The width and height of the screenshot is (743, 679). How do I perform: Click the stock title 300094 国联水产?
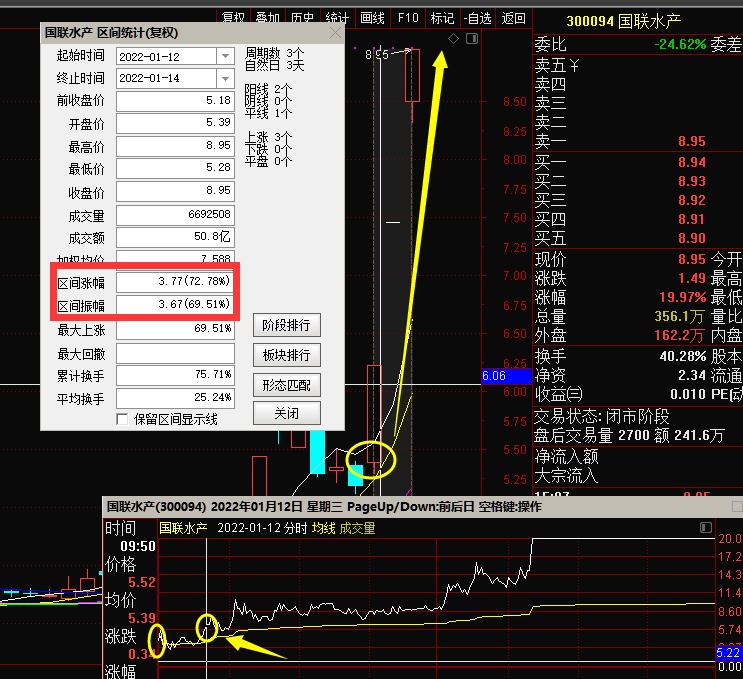(624, 21)
